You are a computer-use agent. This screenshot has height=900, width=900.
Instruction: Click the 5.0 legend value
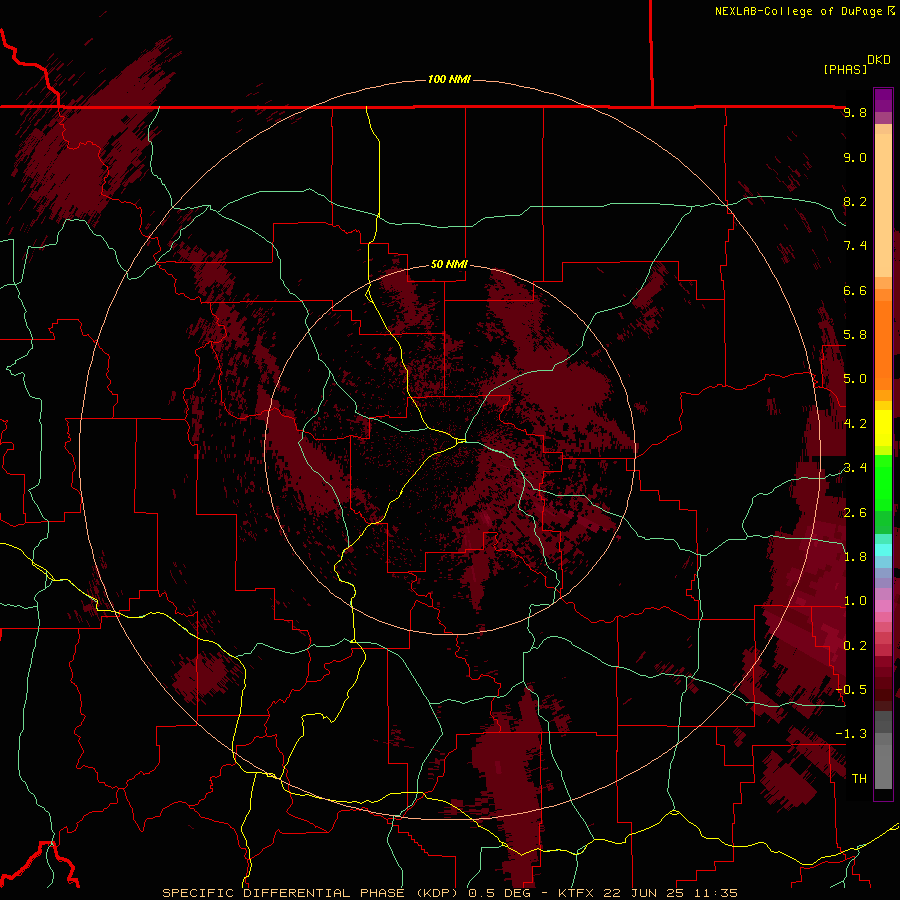(x=855, y=379)
